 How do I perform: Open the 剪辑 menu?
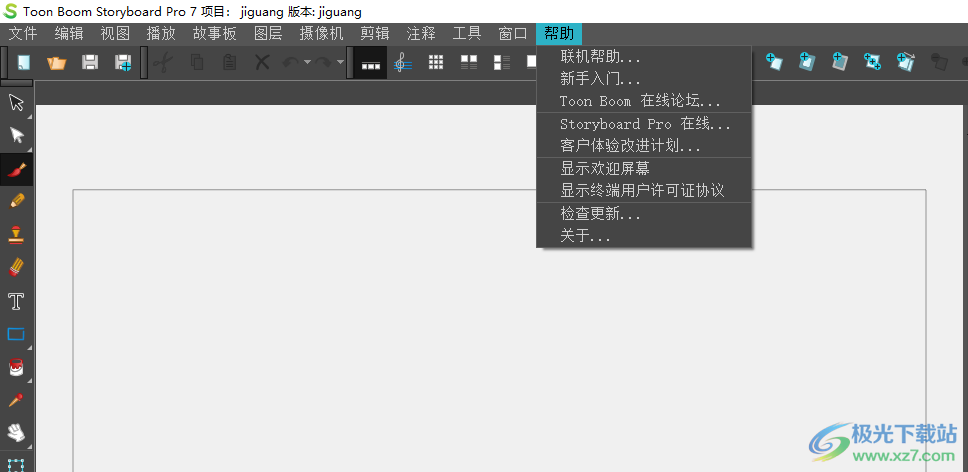[x=375, y=33]
